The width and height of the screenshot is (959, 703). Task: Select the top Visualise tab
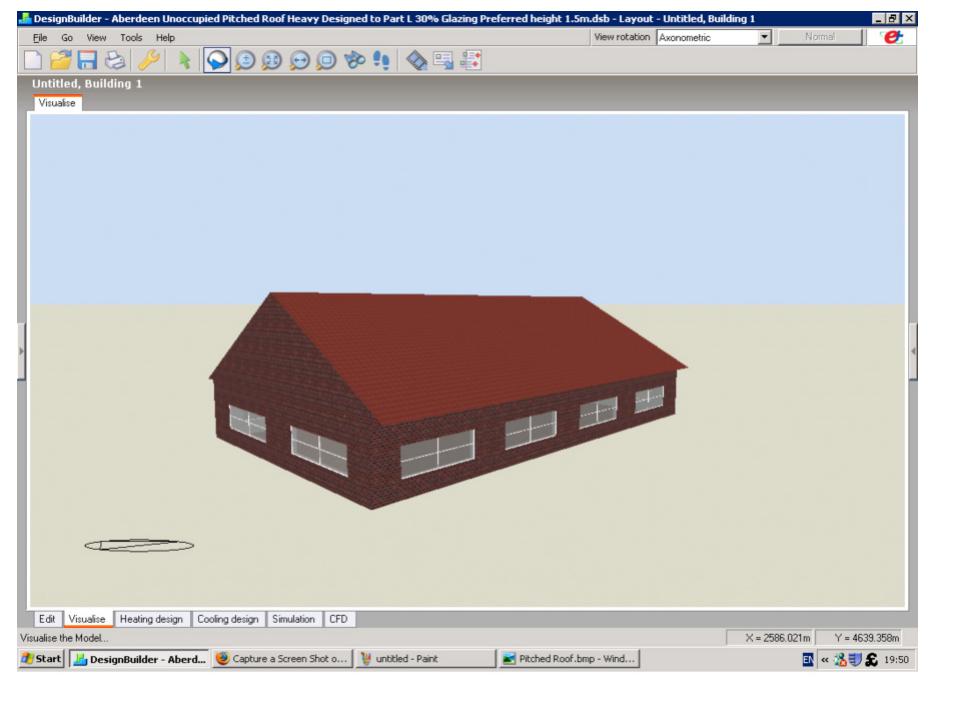57,103
